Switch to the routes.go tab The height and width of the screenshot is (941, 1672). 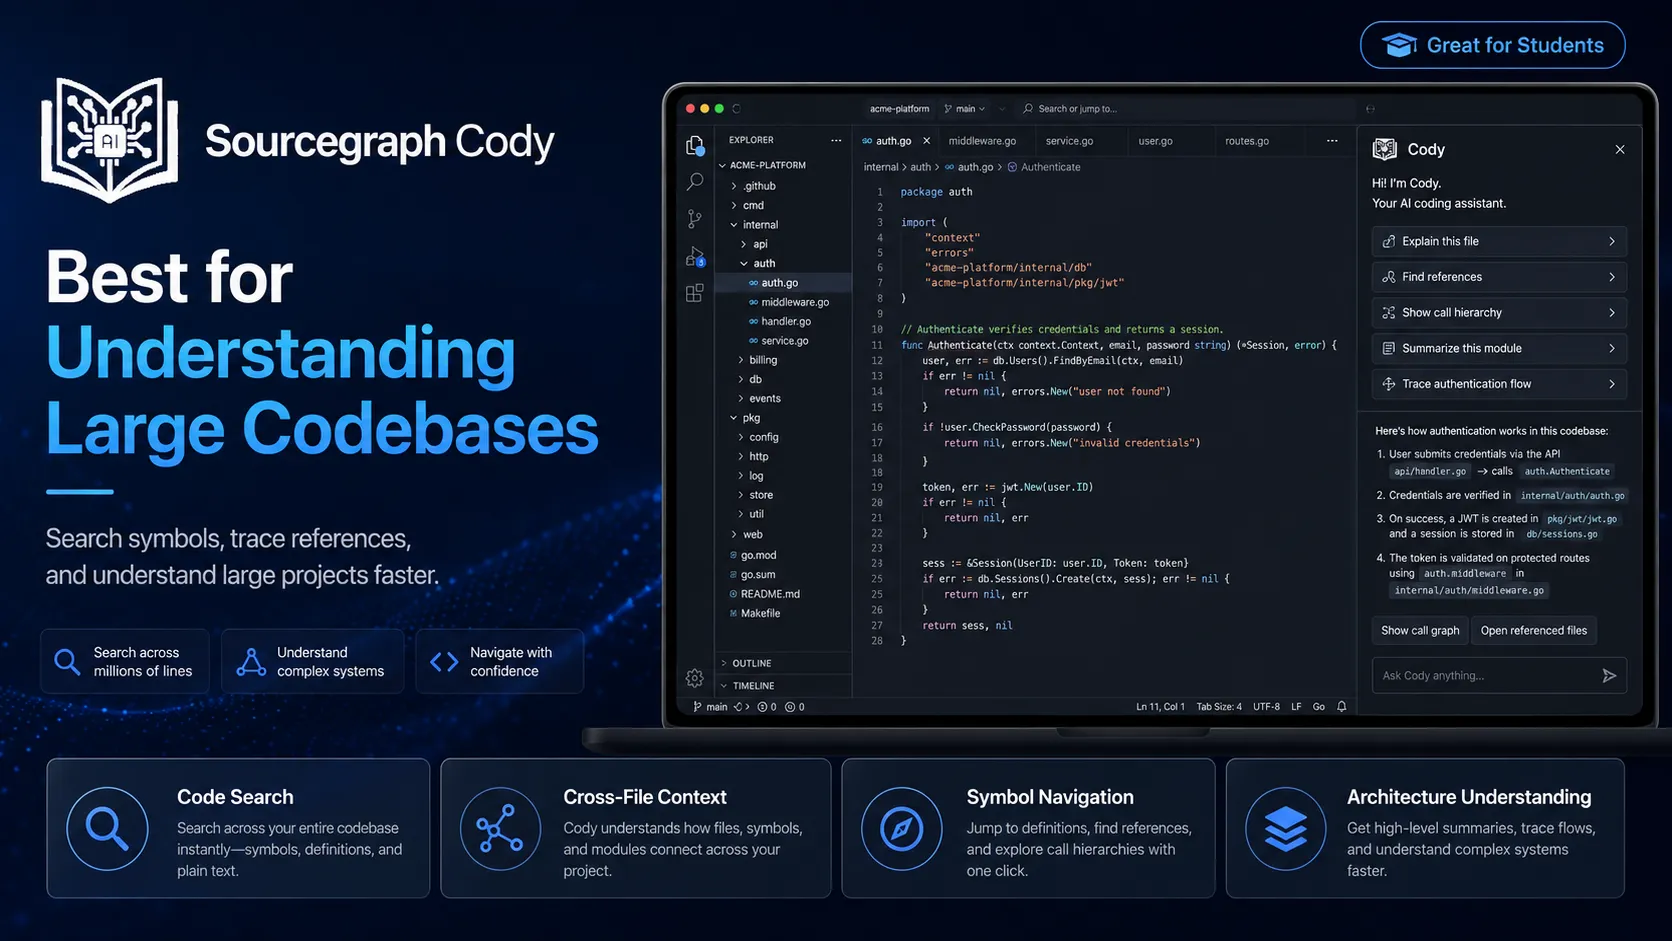1247,141
